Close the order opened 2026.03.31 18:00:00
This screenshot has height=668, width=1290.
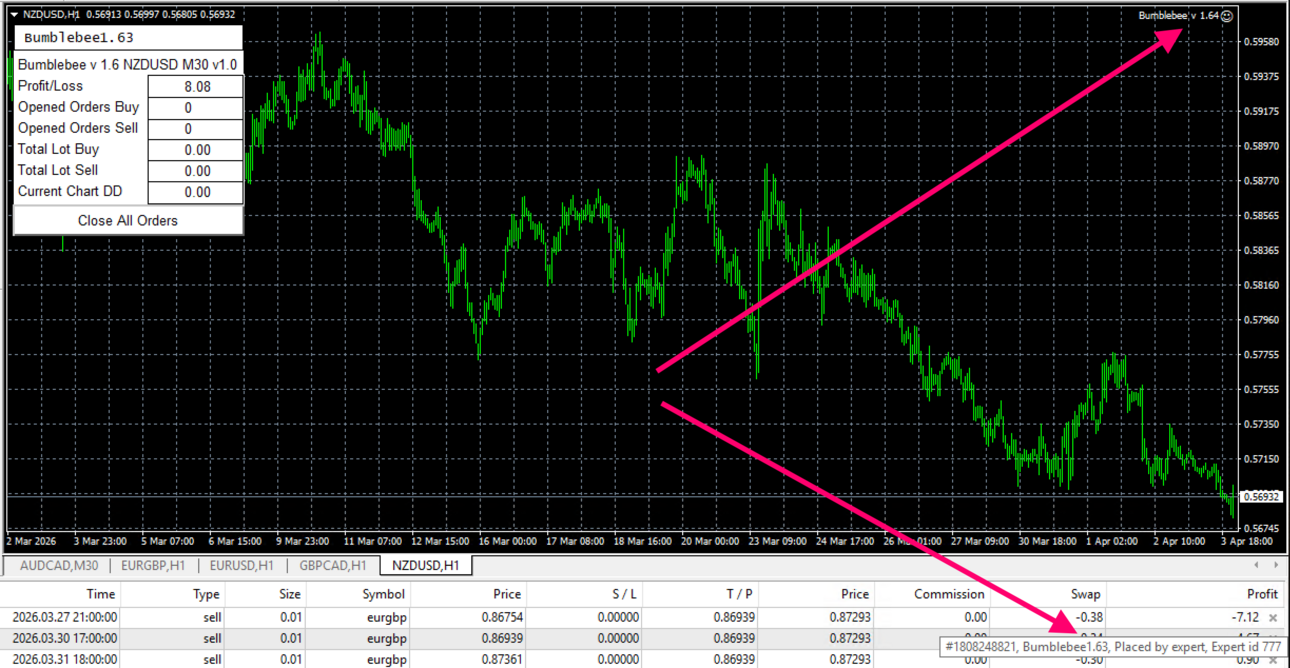[x=1273, y=660]
